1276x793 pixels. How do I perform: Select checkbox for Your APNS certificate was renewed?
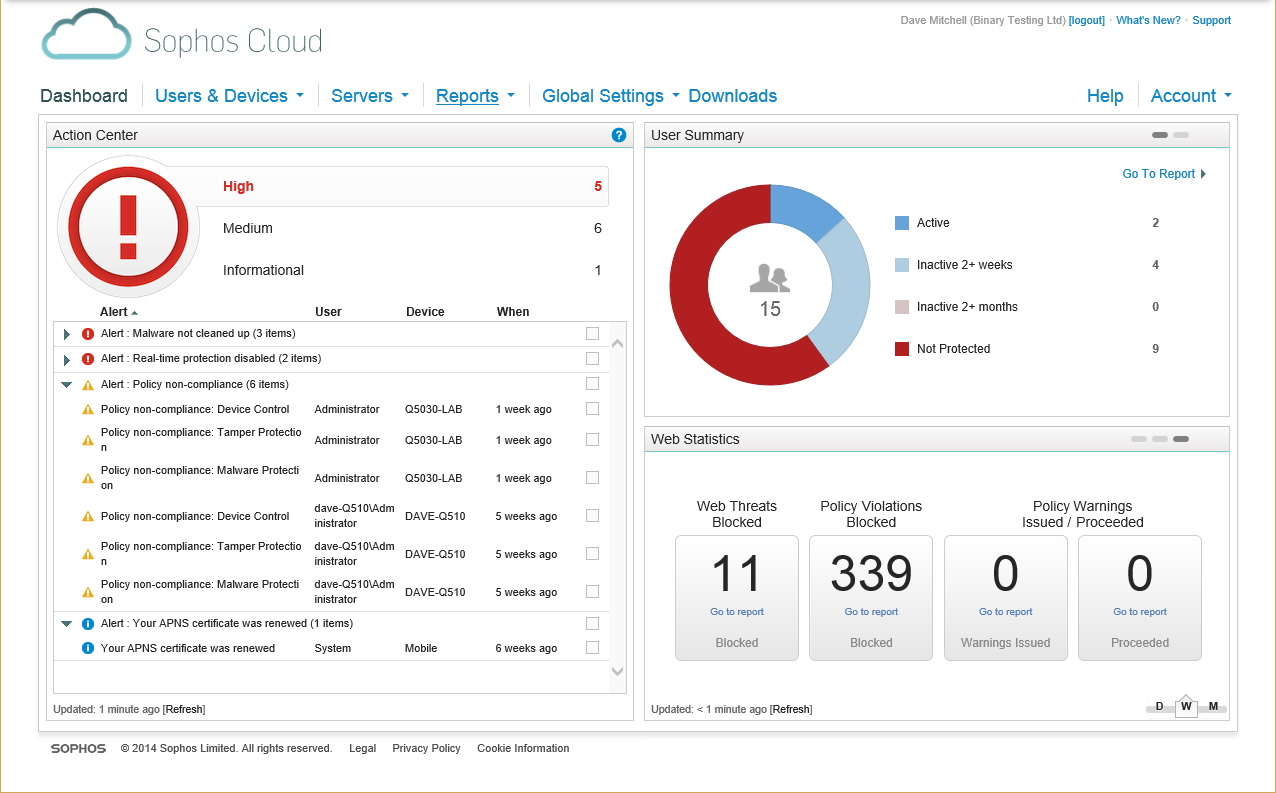(x=592, y=648)
